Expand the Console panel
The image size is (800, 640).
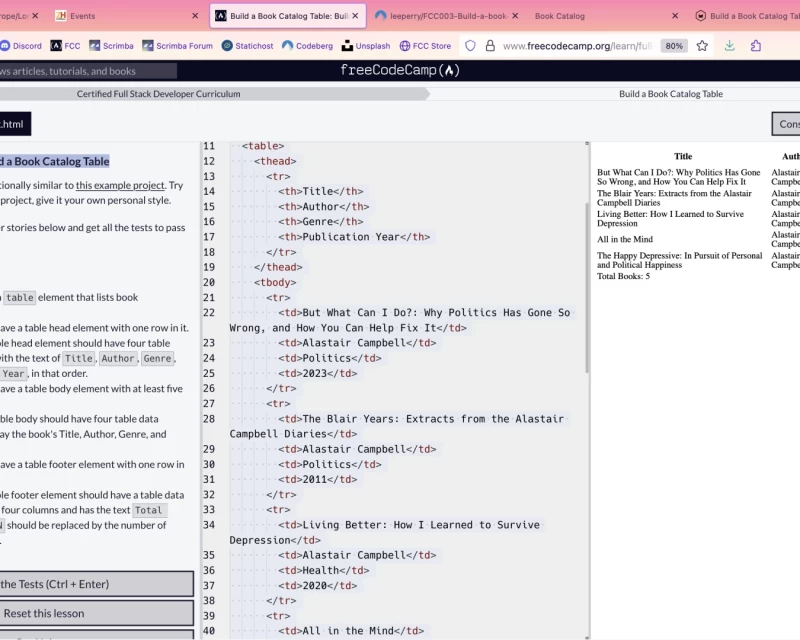pos(787,123)
